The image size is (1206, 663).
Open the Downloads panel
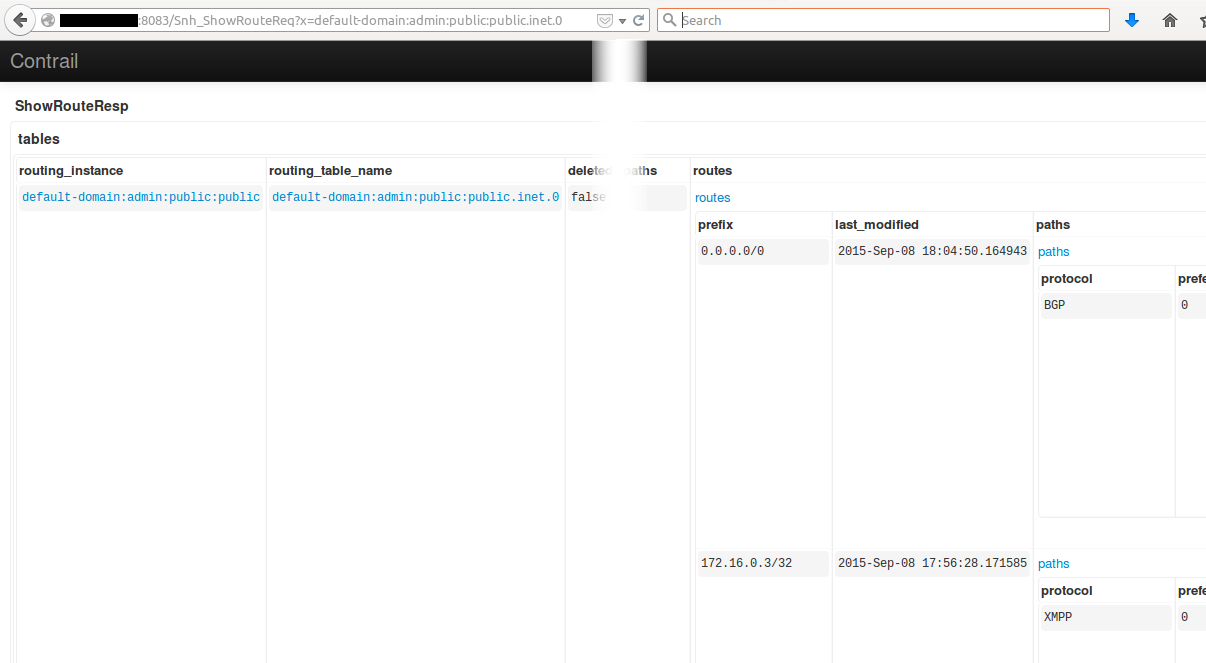click(1131, 19)
